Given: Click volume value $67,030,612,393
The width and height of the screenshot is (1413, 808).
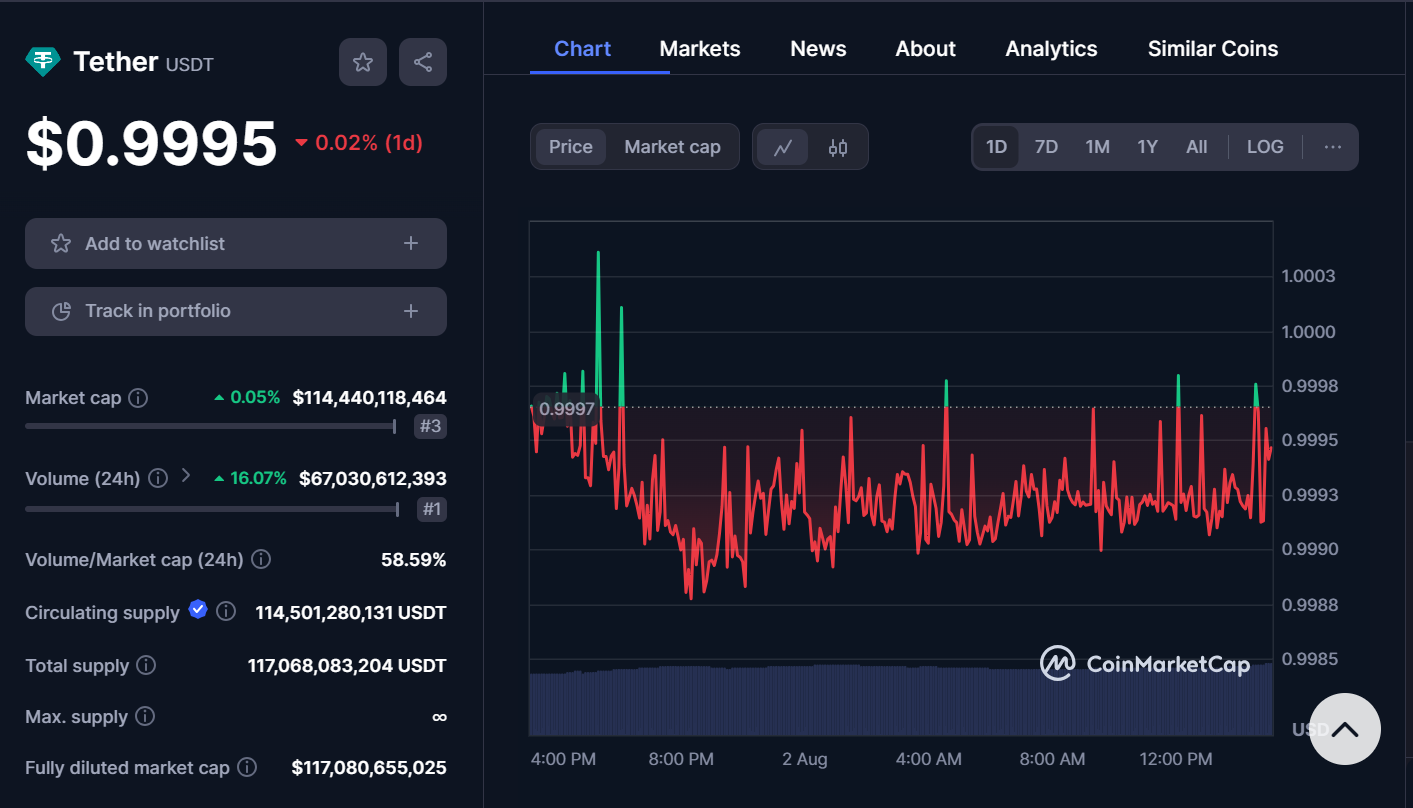Looking at the screenshot, I should (x=373, y=478).
